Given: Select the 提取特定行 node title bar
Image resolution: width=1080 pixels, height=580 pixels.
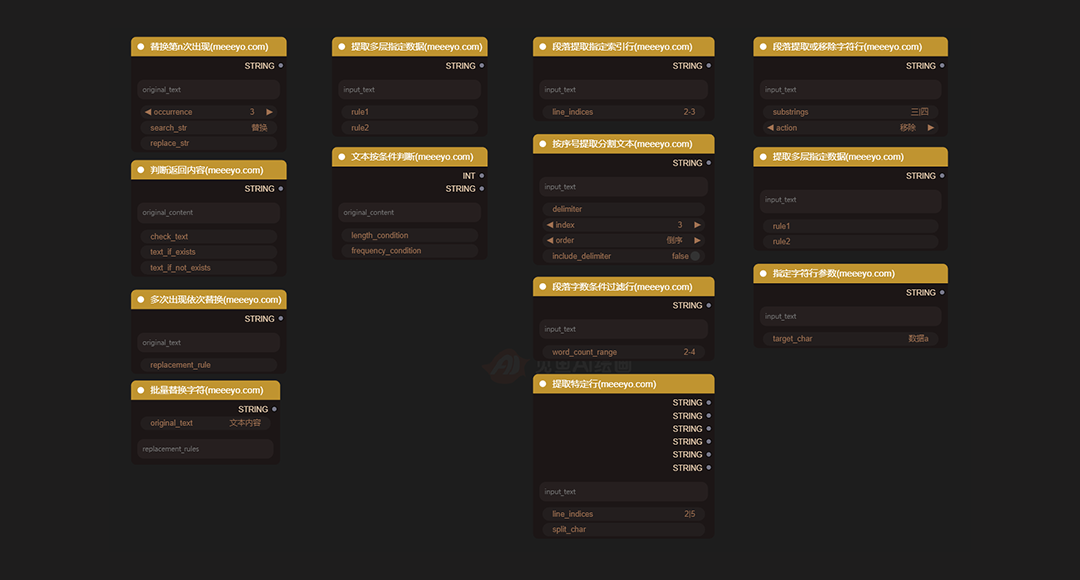Looking at the screenshot, I should tap(623, 384).
